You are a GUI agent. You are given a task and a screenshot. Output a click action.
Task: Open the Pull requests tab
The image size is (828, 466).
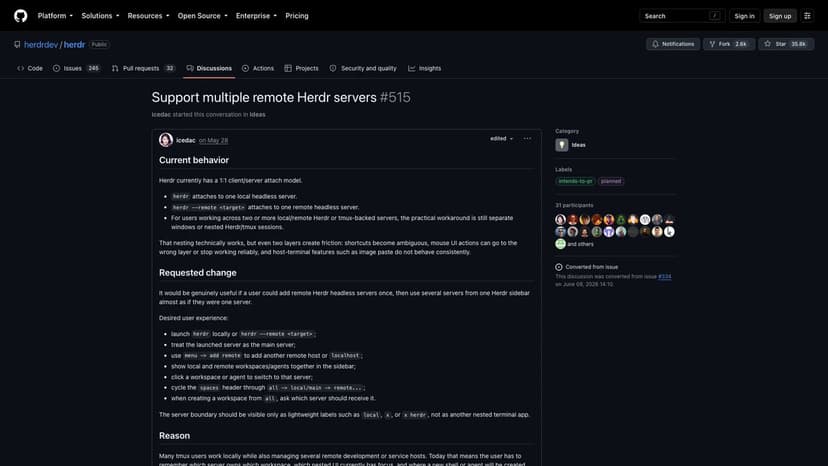tap(143, 68)
